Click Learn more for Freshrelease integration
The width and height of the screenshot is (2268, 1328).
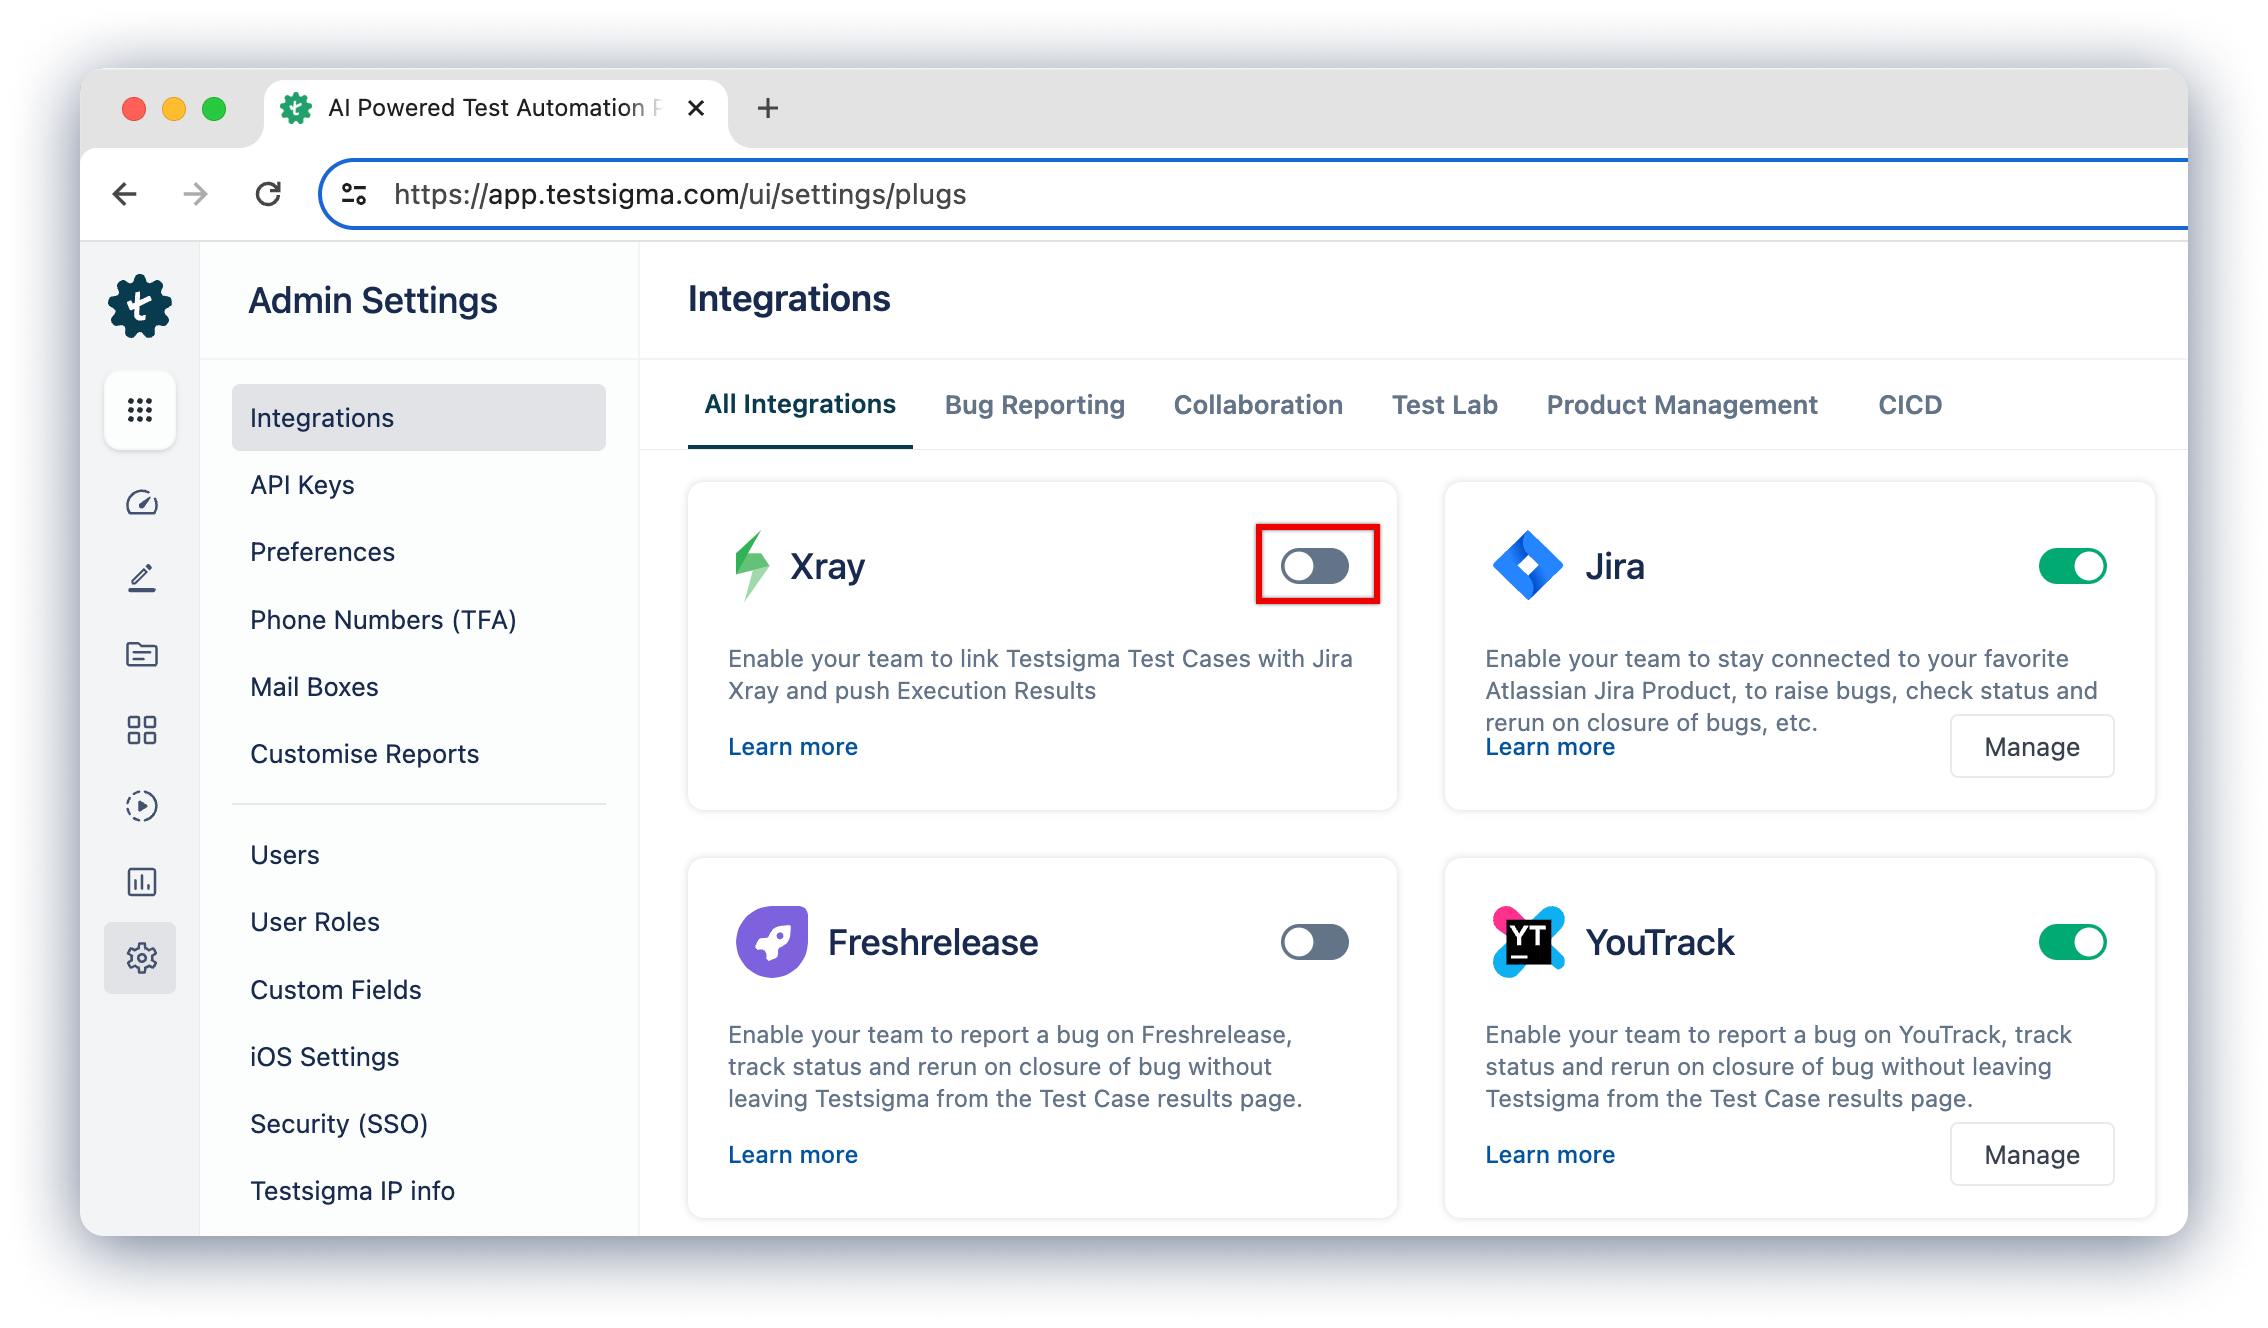tap(793, 1153)
